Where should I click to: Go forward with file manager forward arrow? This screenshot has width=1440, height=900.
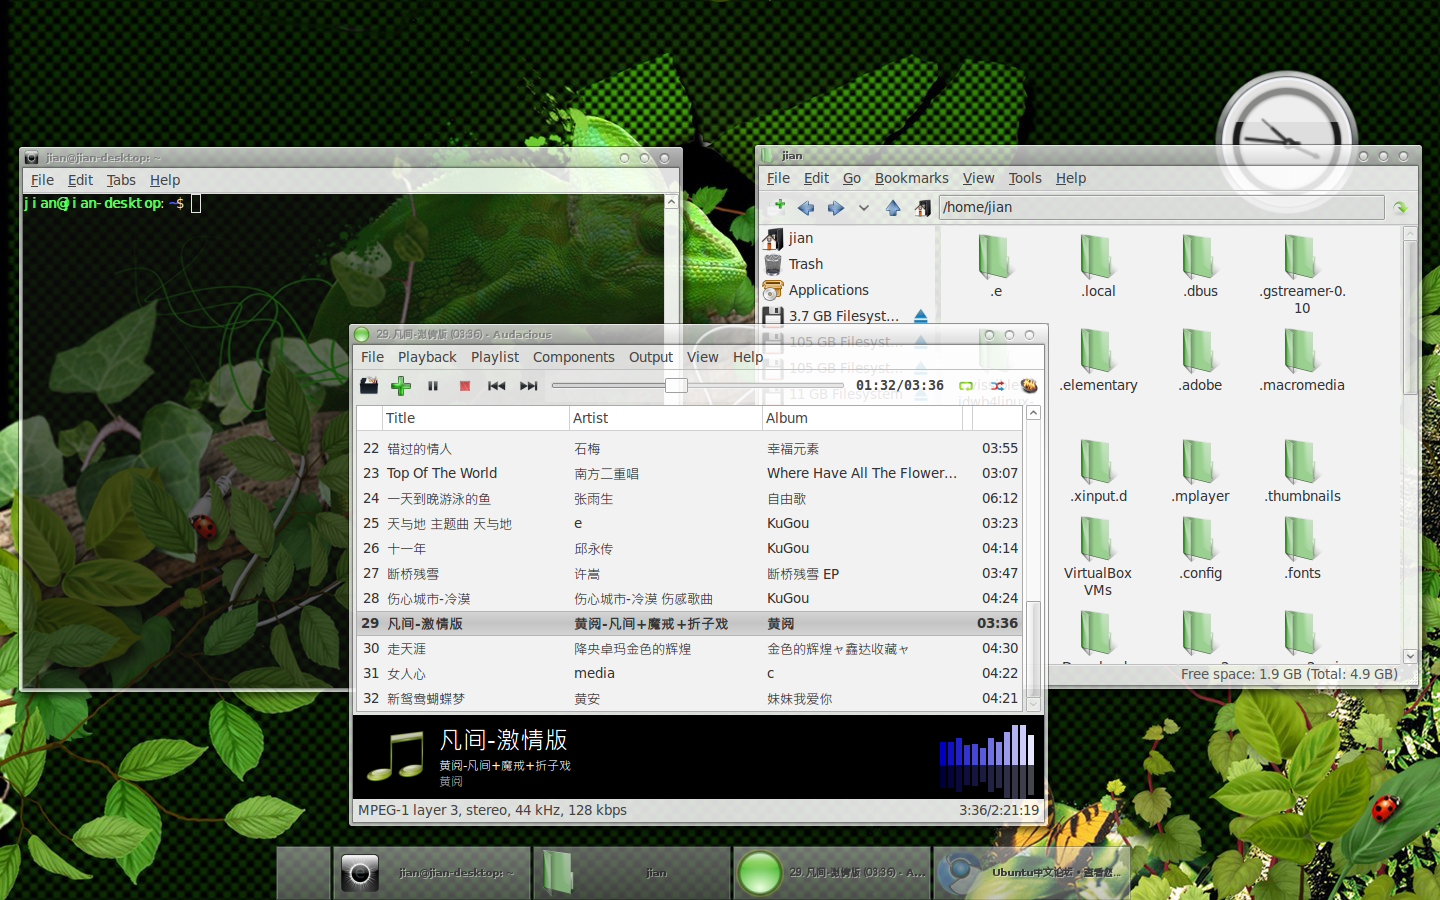pos(835,207)
